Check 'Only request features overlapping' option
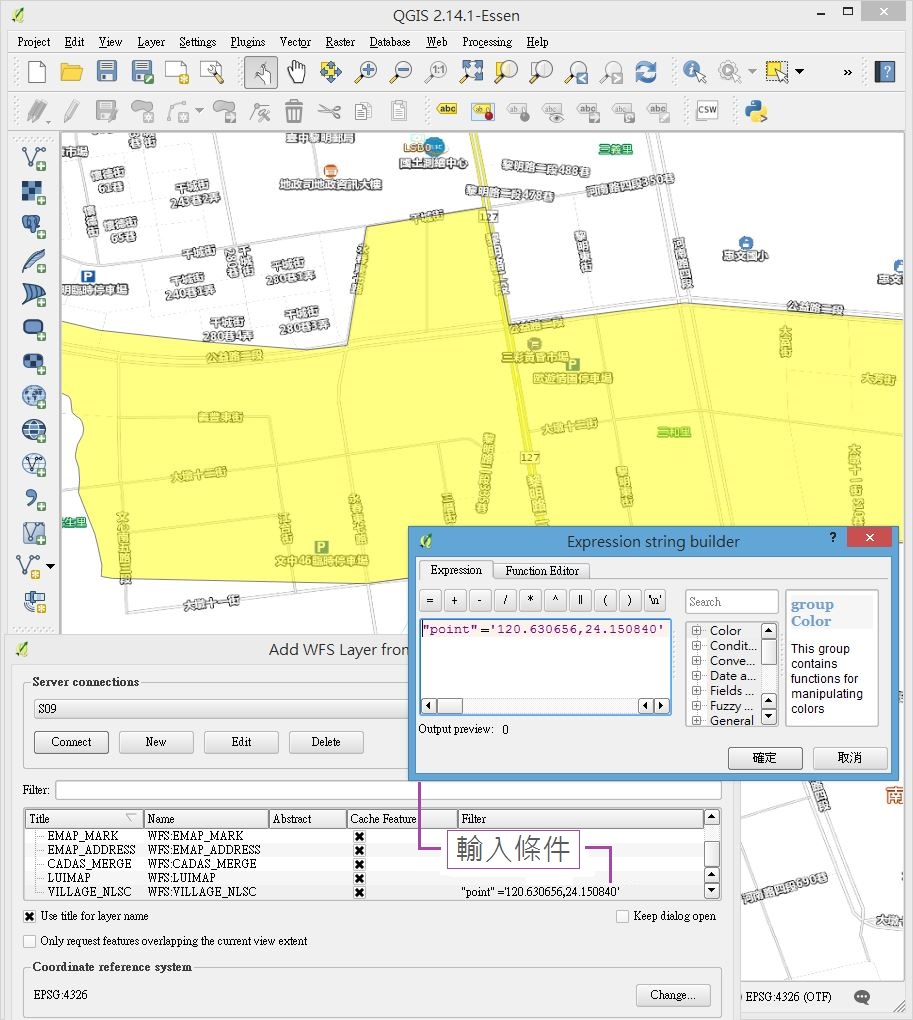The width and height of the screenshot is (913, 1020). pos(30,941)
